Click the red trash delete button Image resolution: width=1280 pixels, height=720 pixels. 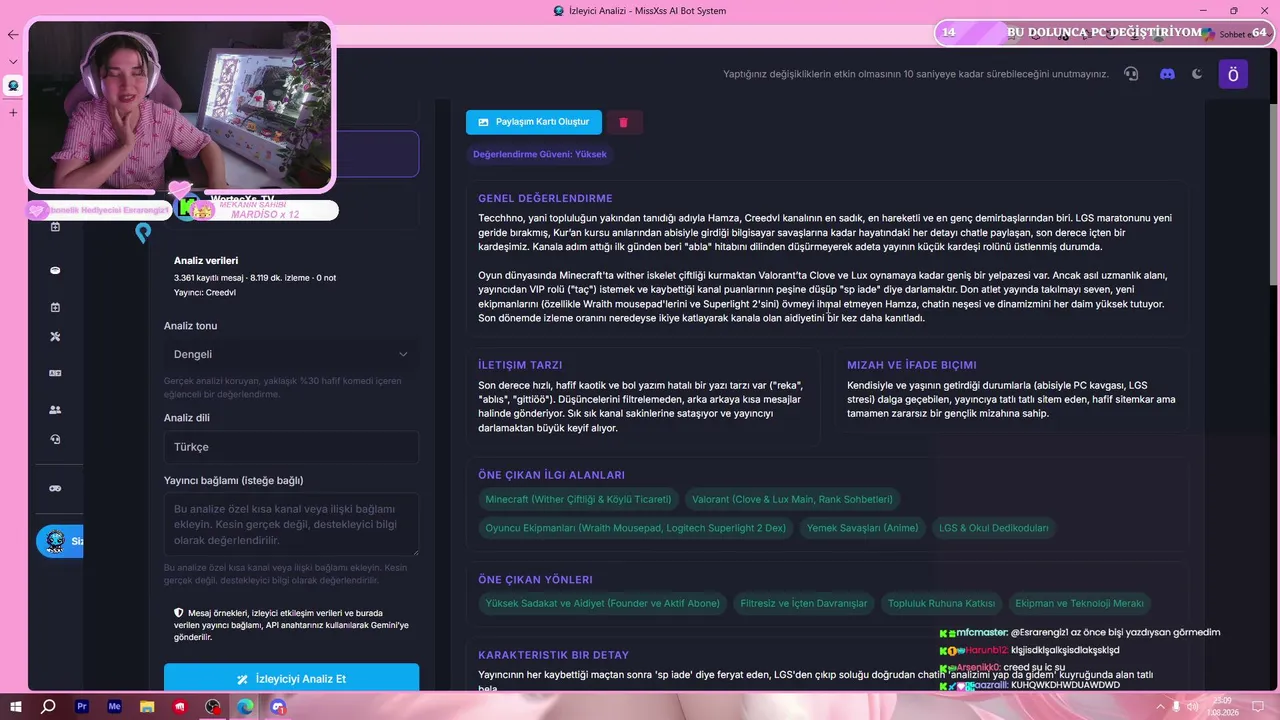point(623,122)
